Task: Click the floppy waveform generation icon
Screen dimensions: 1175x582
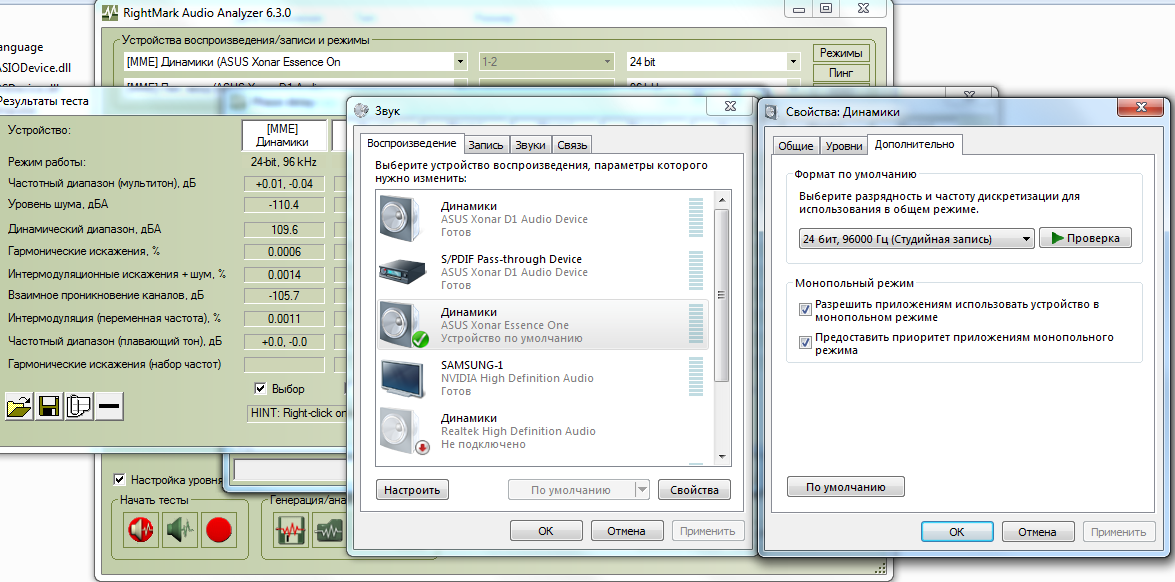Action: pyautogui.click(x=289, y=530)
